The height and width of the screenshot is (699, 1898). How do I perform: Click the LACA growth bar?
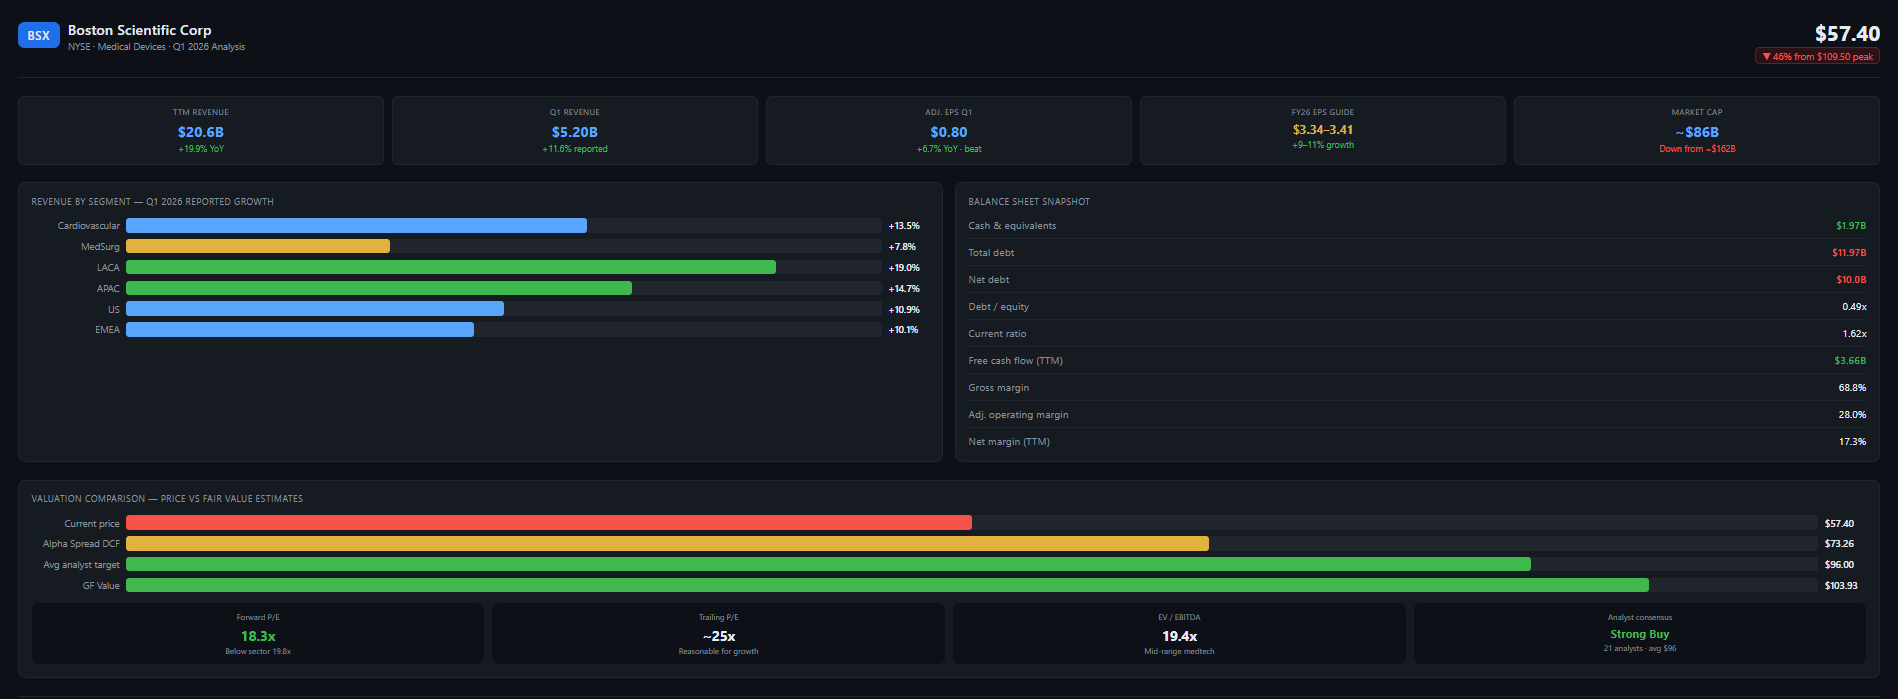pos(451,267)
